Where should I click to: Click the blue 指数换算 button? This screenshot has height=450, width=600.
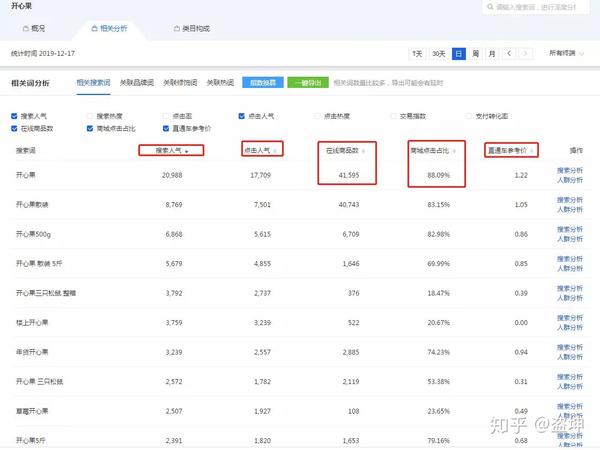(x=263, y=83)
